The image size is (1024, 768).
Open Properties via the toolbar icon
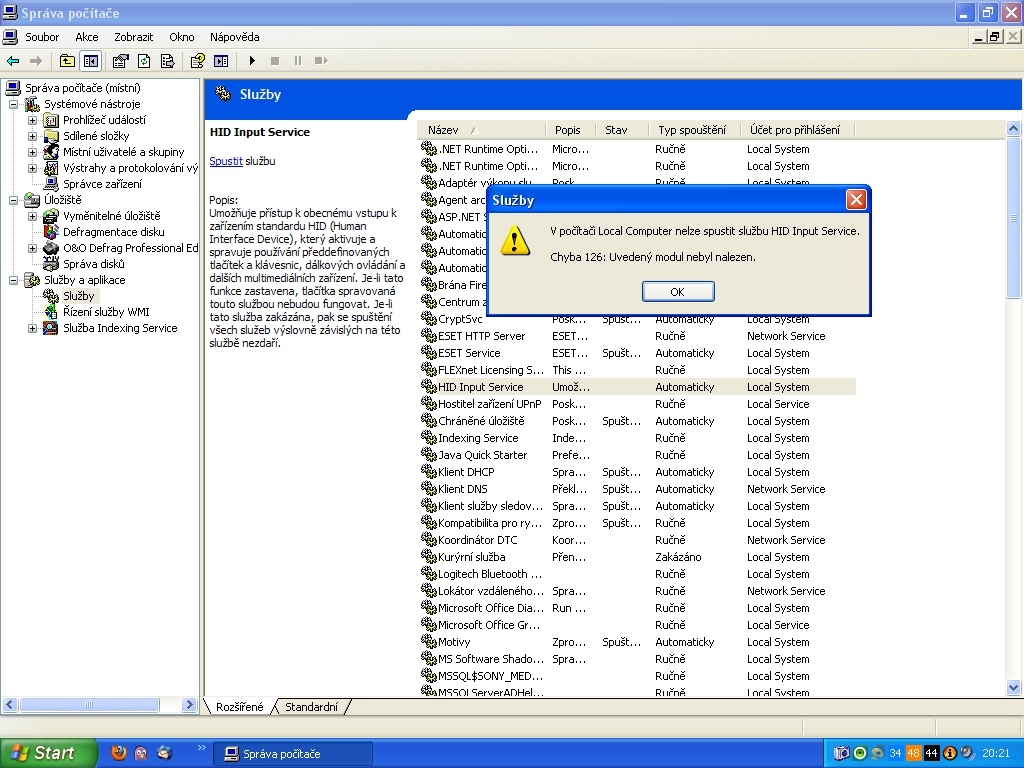(120, 61)
